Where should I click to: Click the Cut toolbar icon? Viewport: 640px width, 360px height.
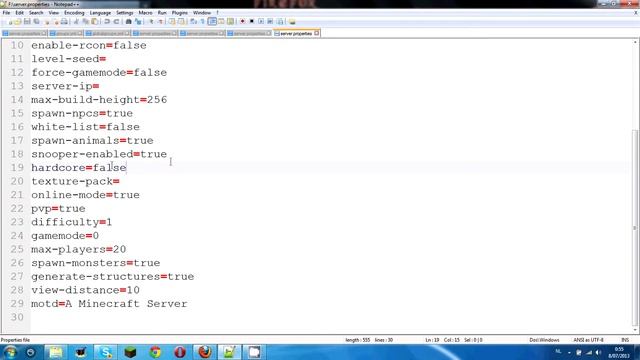coord(76,21)
